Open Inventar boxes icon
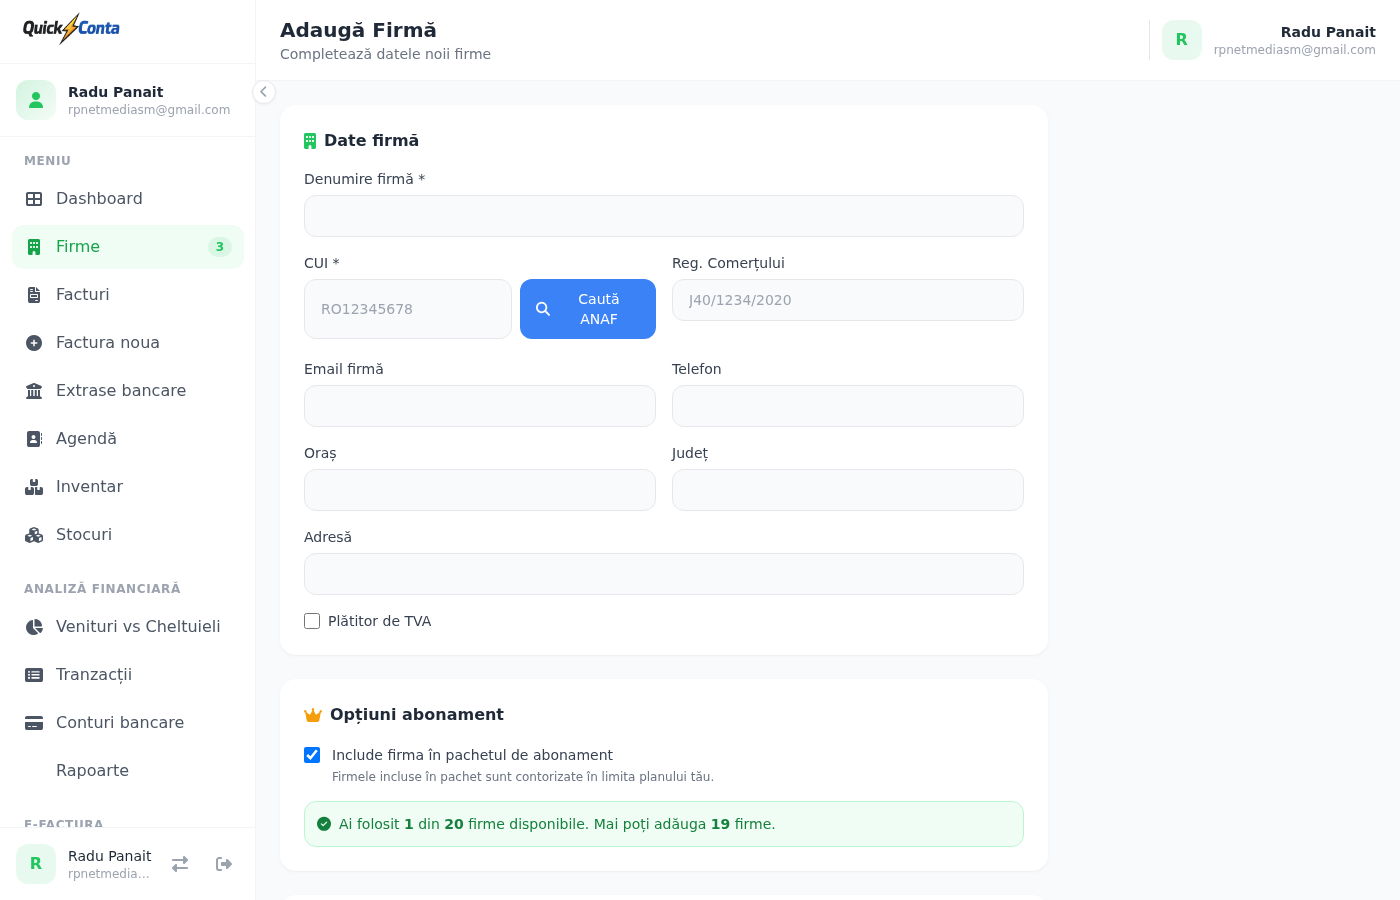 tap(34, 487)
